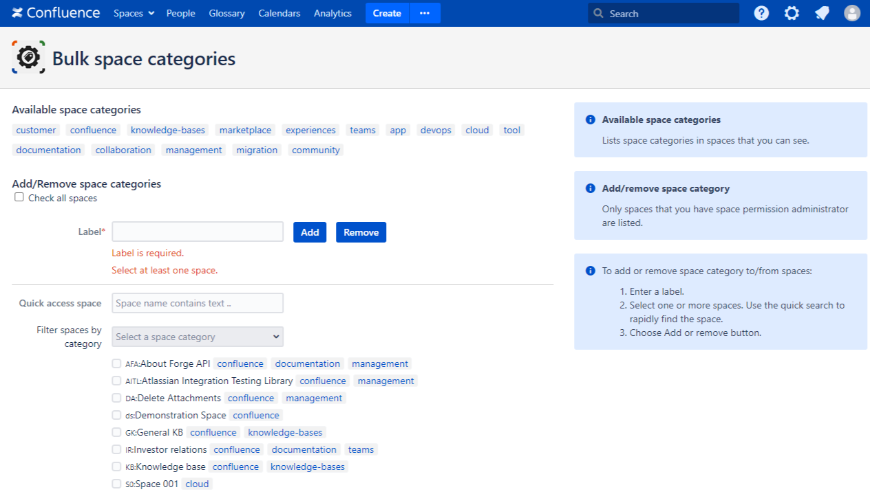Open the help question mark icon
Image resolution: width=870 pixels, height=494 pixels.
(761, 13)
